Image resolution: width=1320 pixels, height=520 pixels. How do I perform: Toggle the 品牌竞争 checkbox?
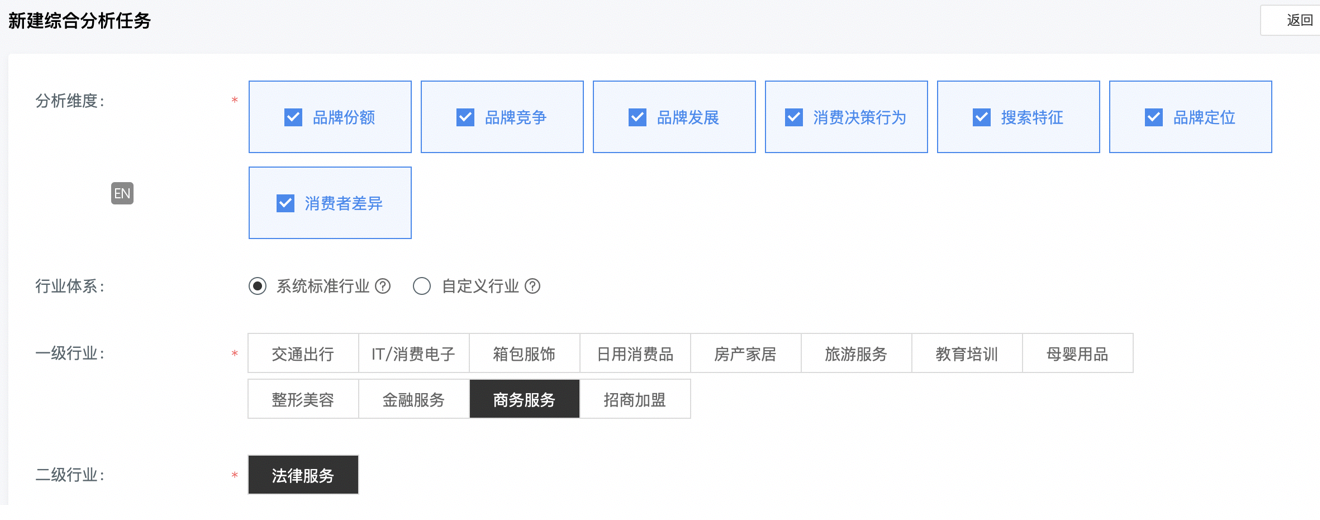[465, 117]
